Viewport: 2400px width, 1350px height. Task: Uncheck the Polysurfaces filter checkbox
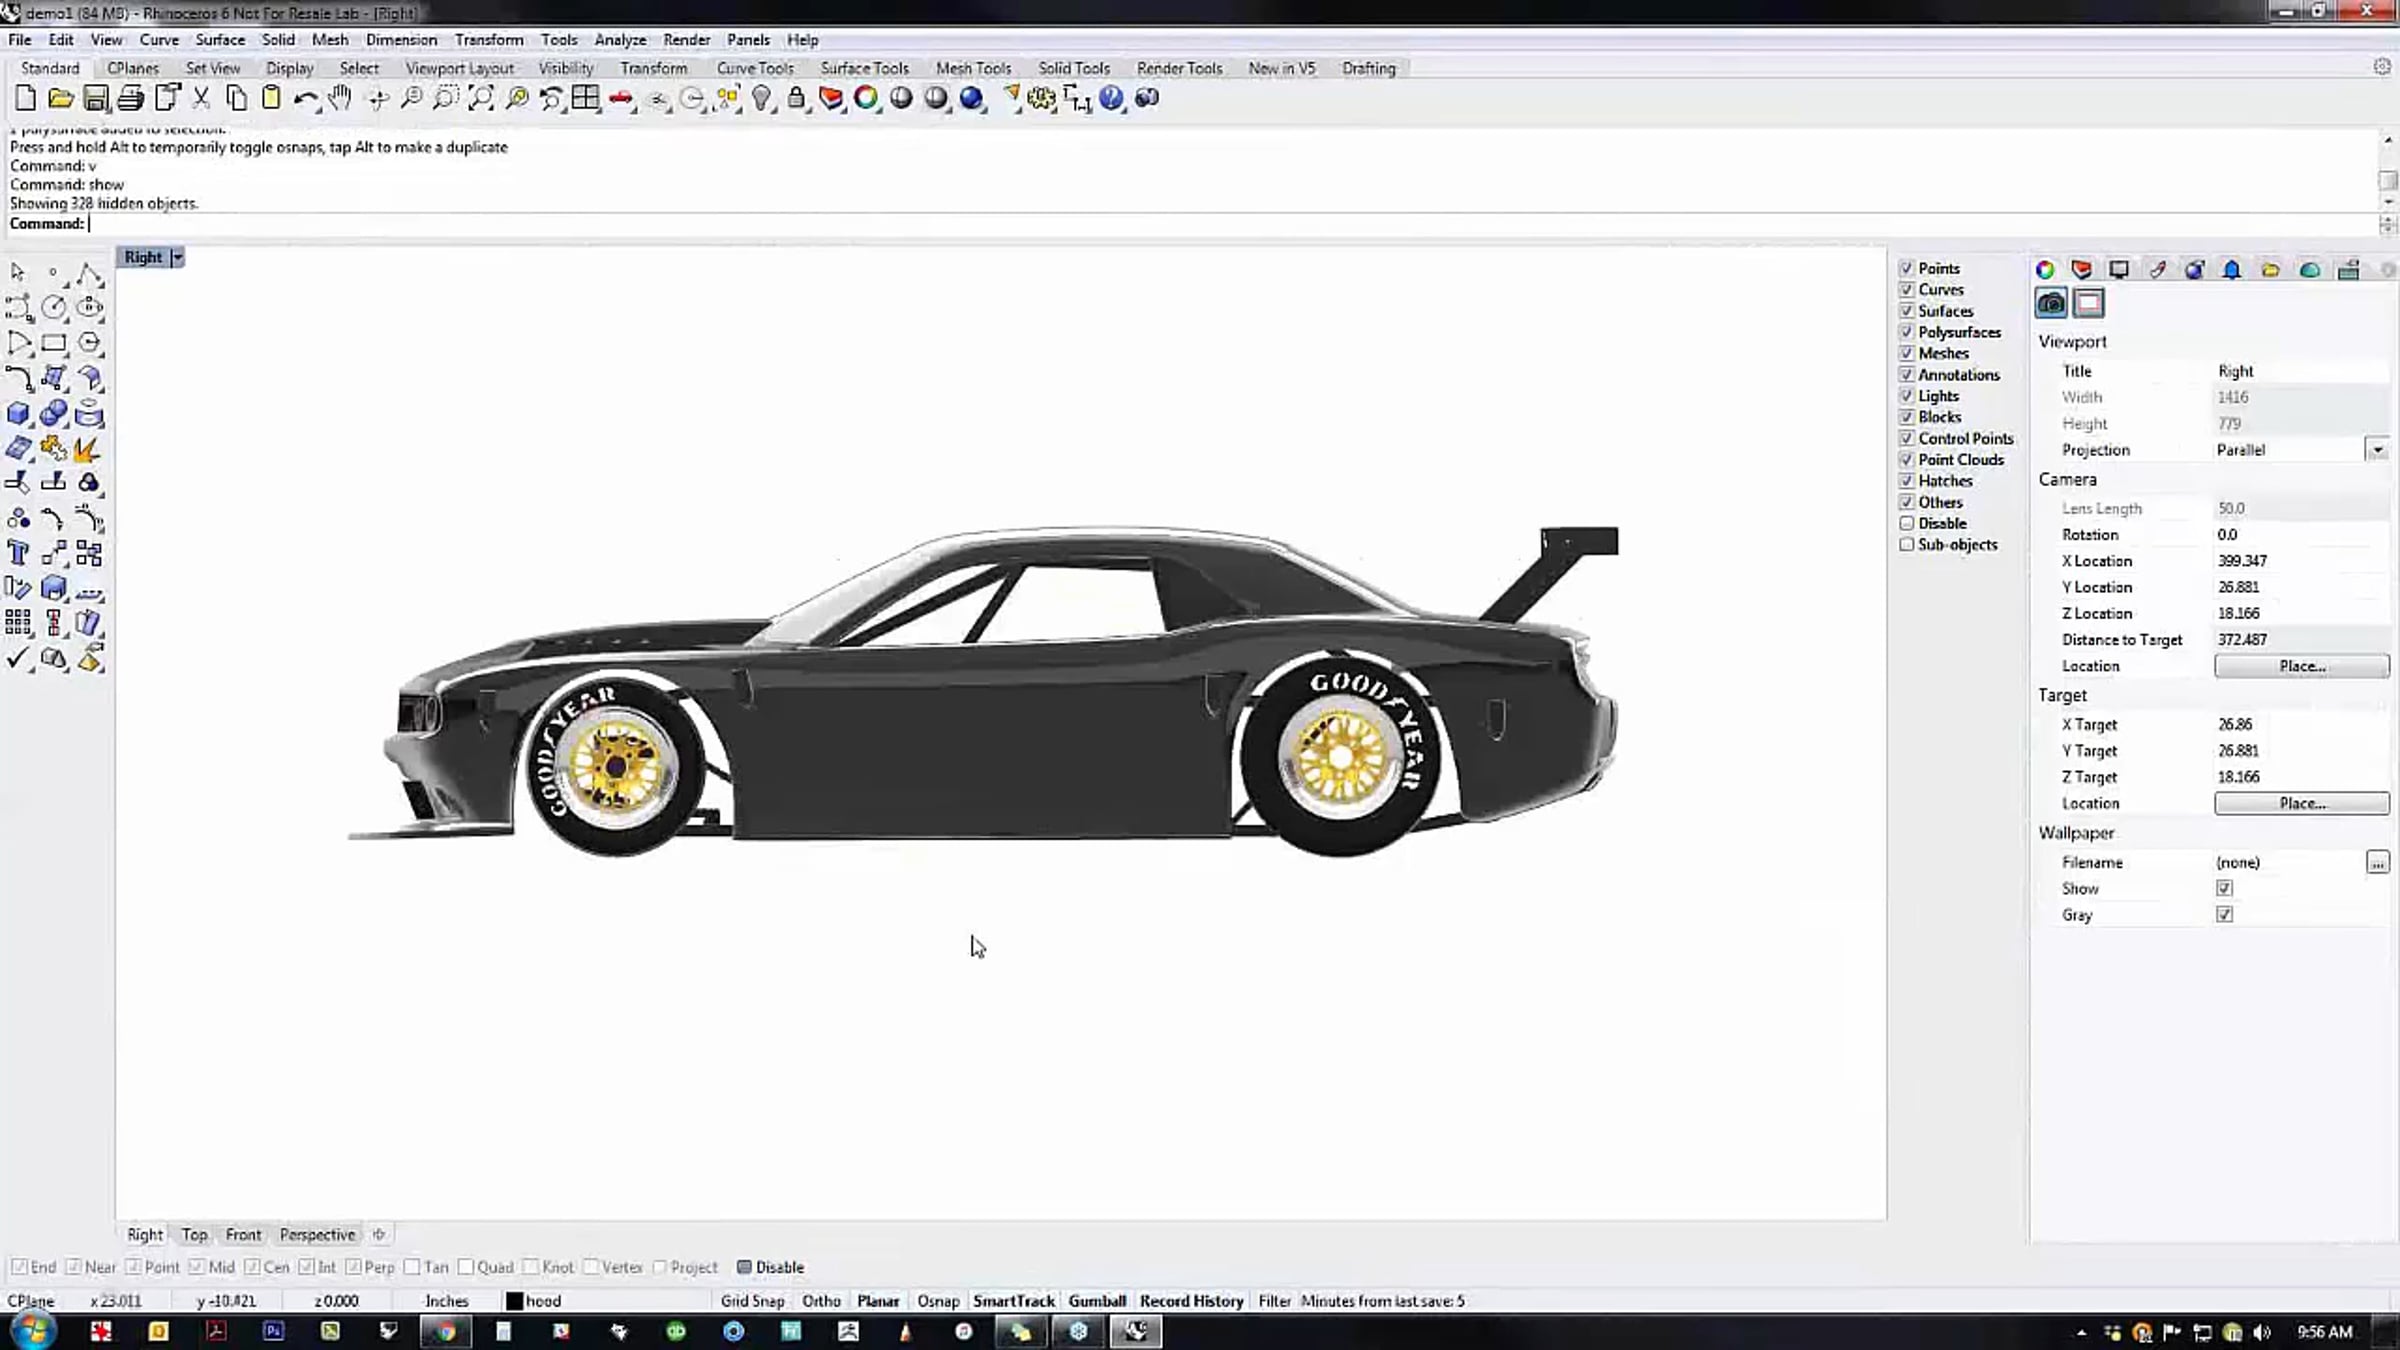click(1906, 332)
